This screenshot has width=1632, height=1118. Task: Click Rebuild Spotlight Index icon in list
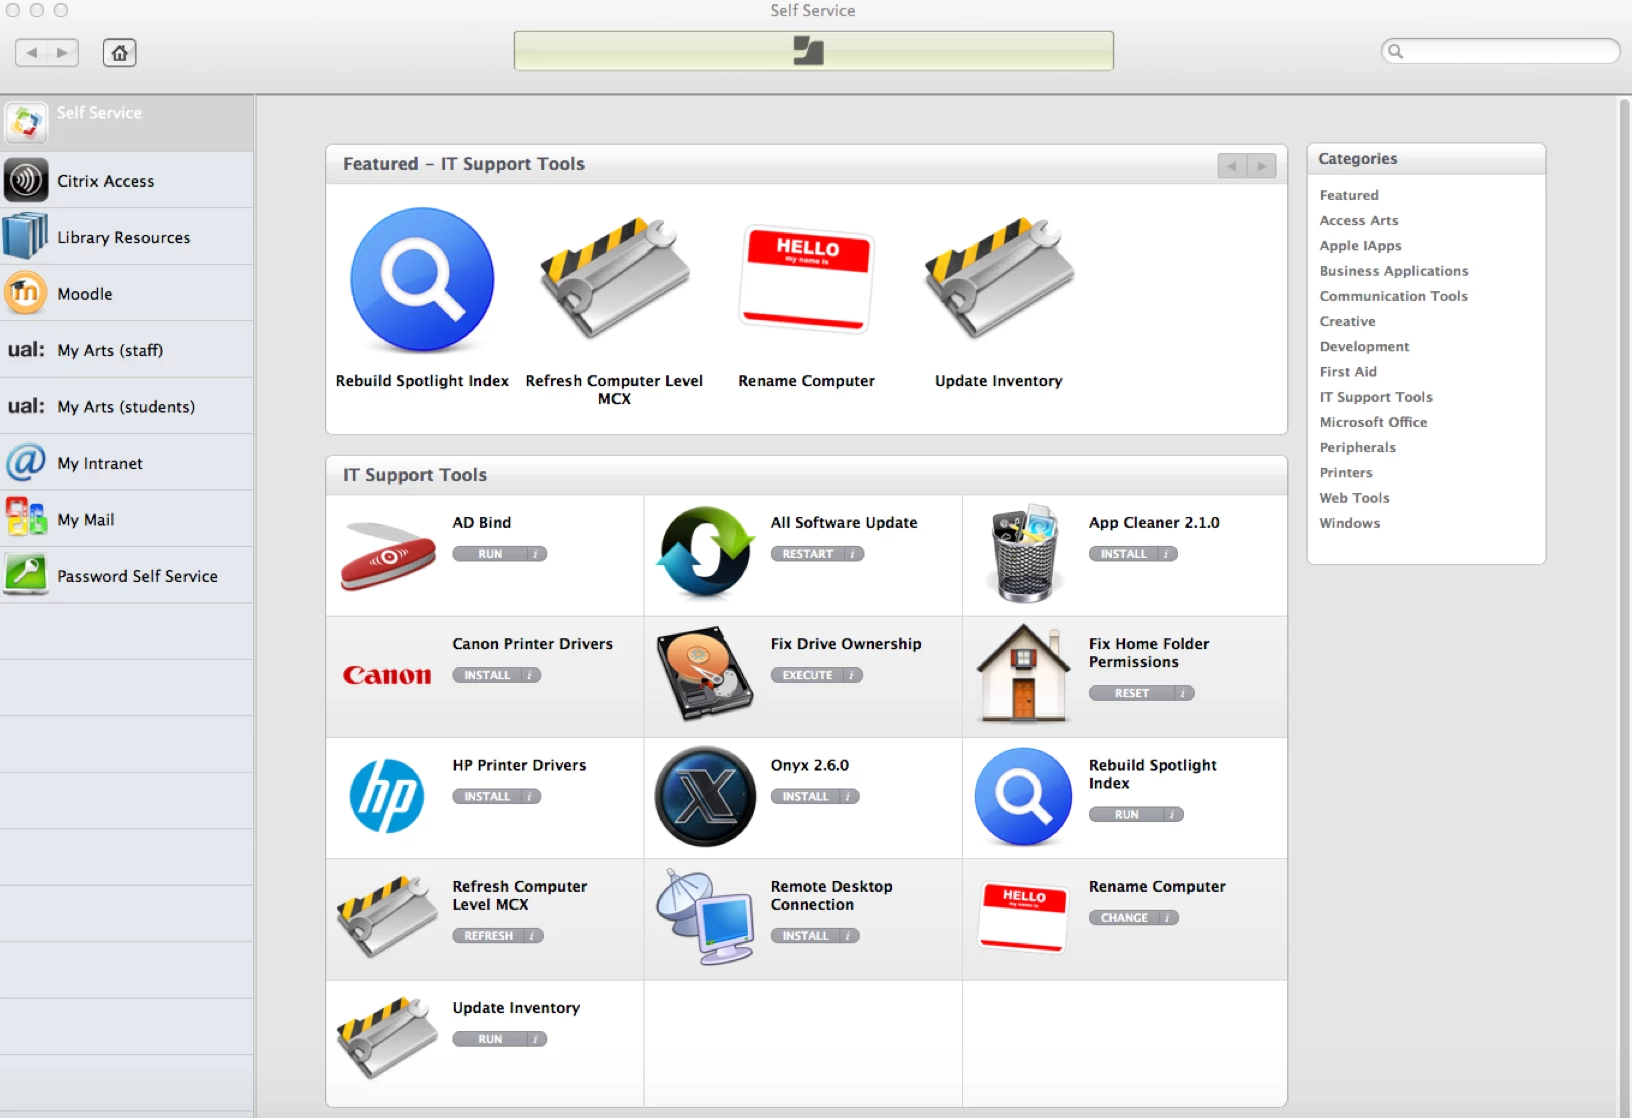click(x=1024, y=797)
